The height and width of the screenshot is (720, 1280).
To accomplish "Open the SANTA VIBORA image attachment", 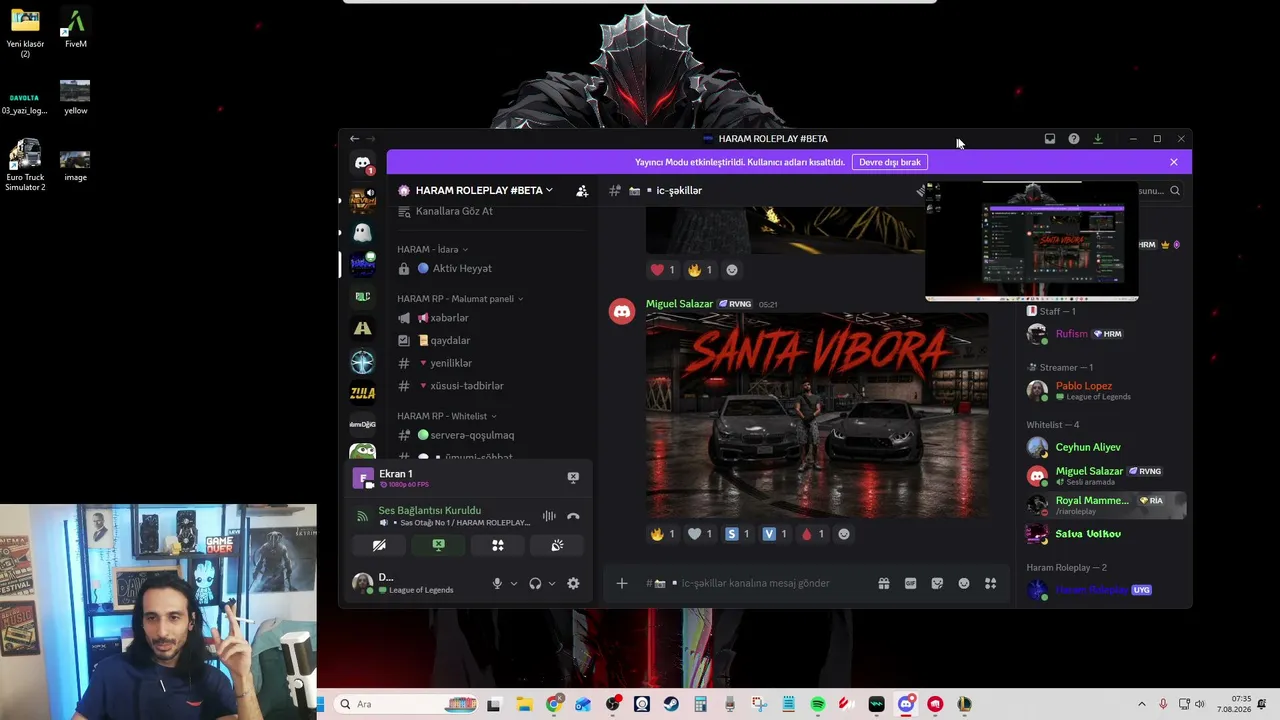I will click(x=817, y=416).
